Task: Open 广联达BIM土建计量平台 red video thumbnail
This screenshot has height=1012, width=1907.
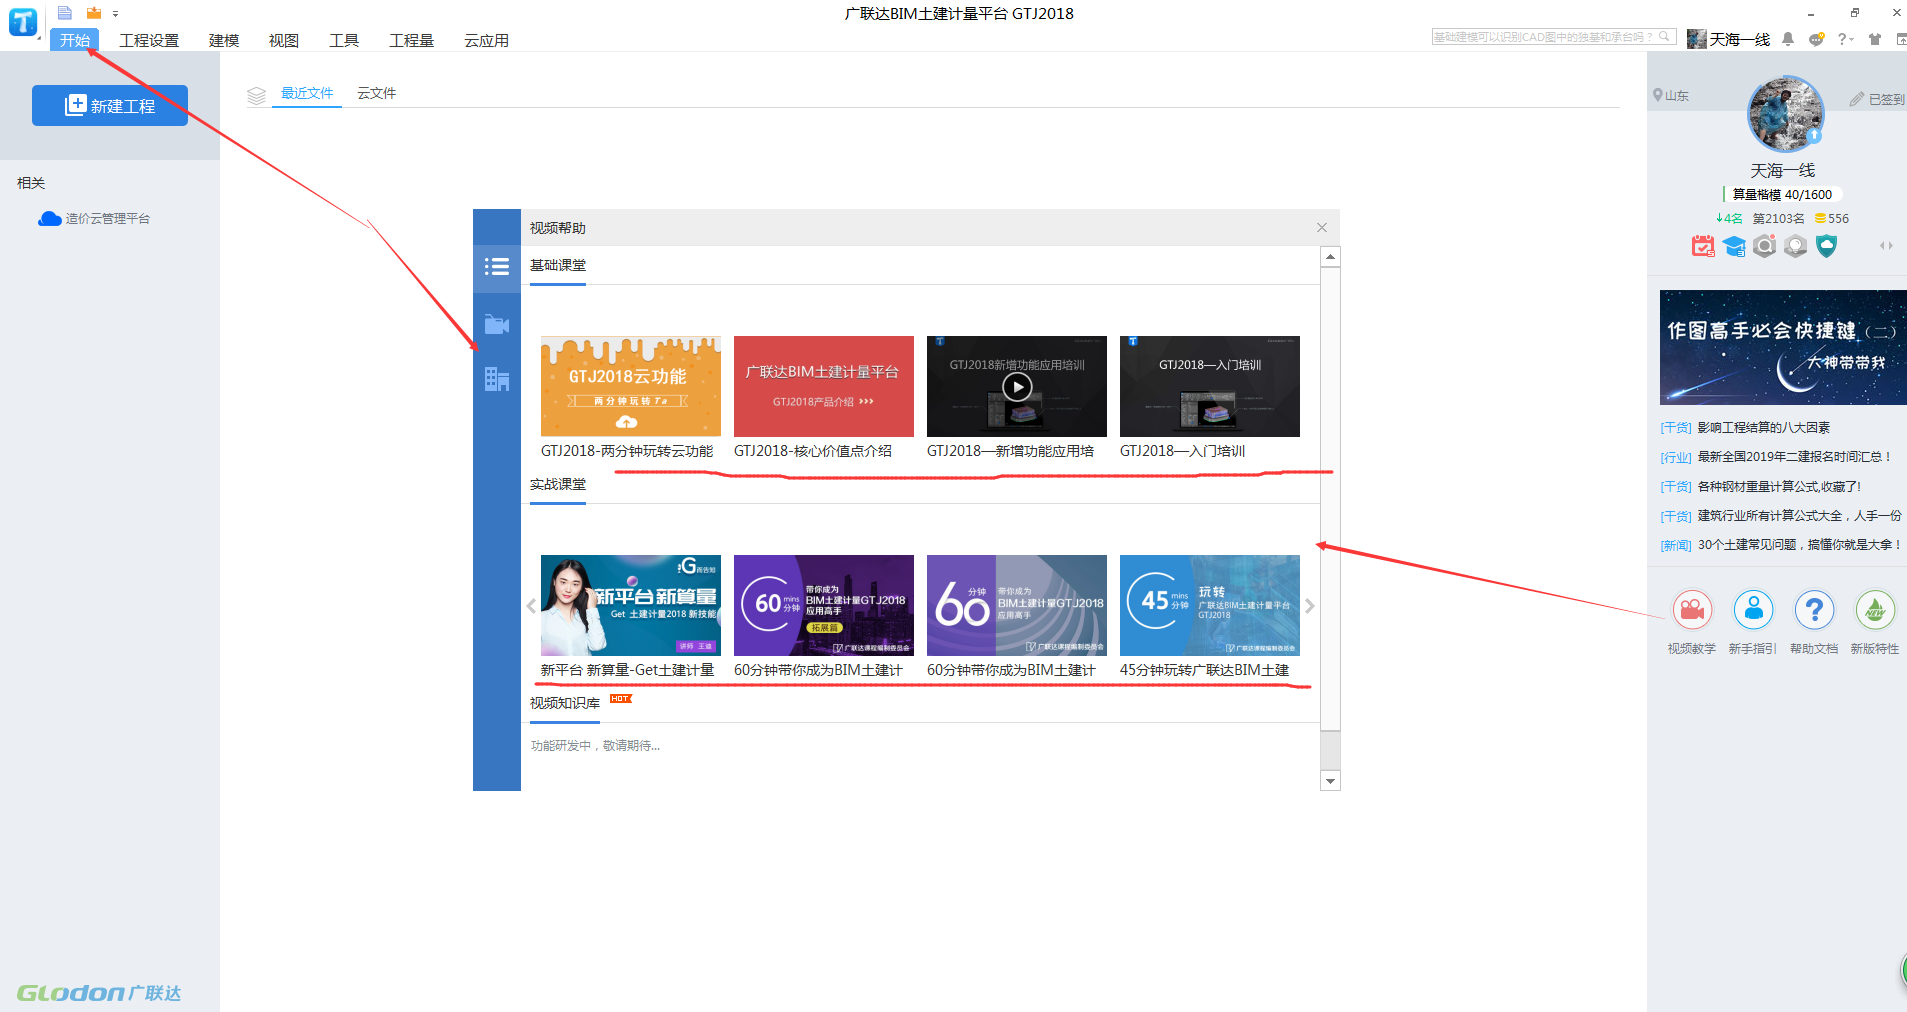Action: [824, 386]
